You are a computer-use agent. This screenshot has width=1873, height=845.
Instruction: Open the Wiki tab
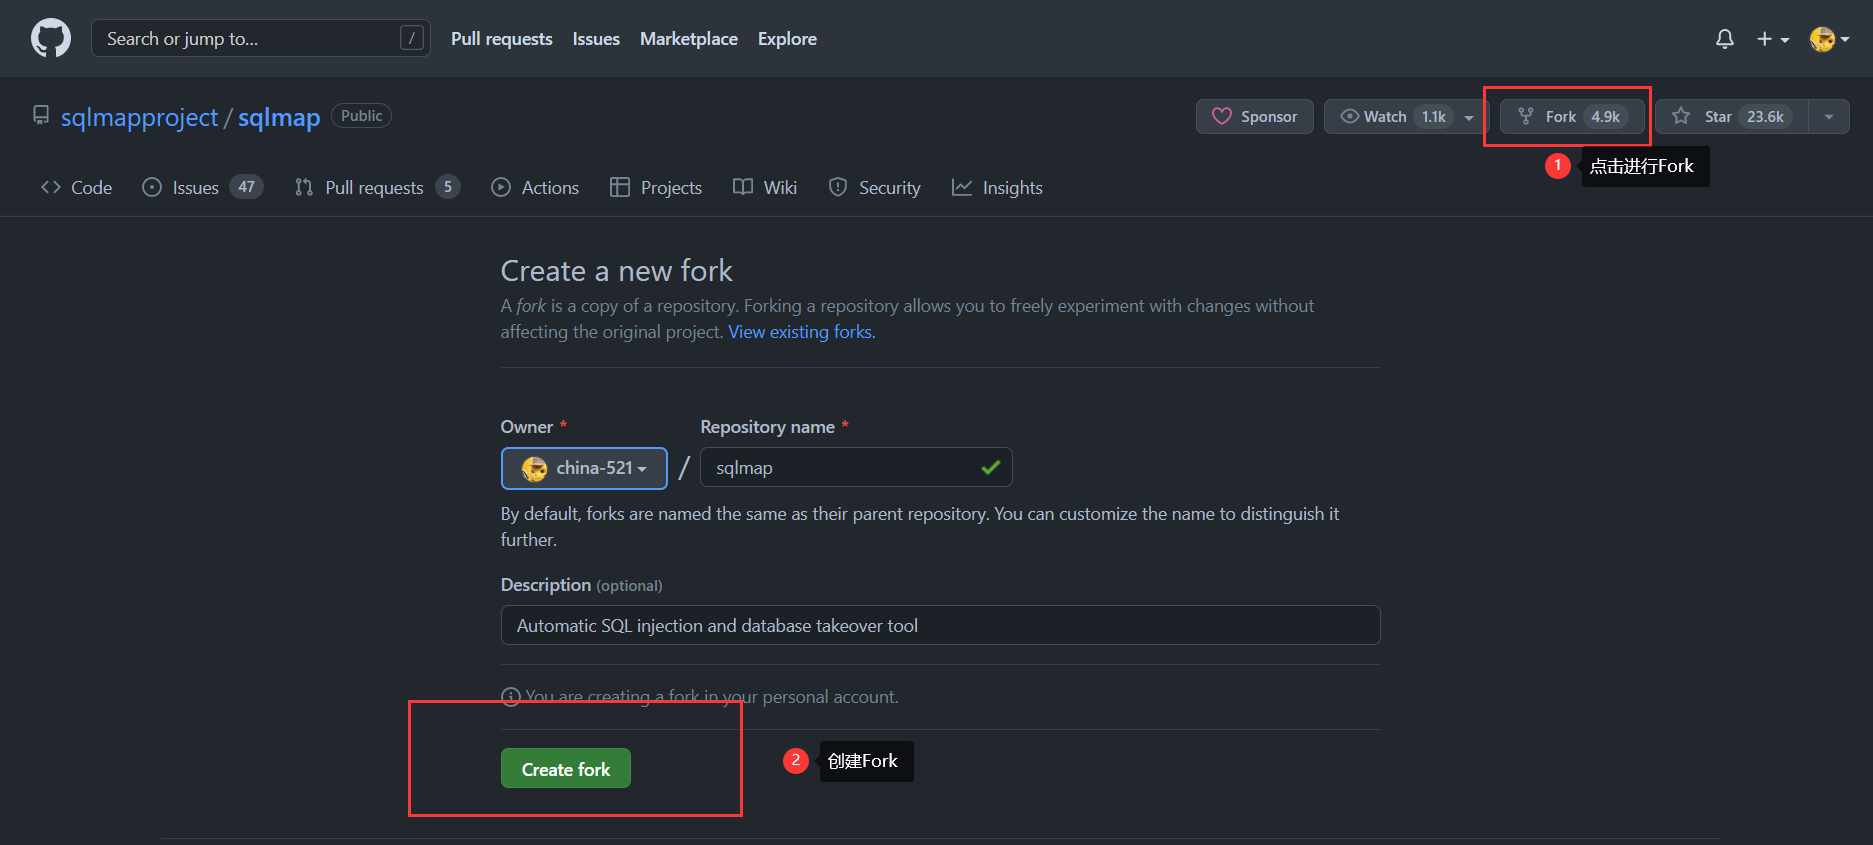click(765, 188)
